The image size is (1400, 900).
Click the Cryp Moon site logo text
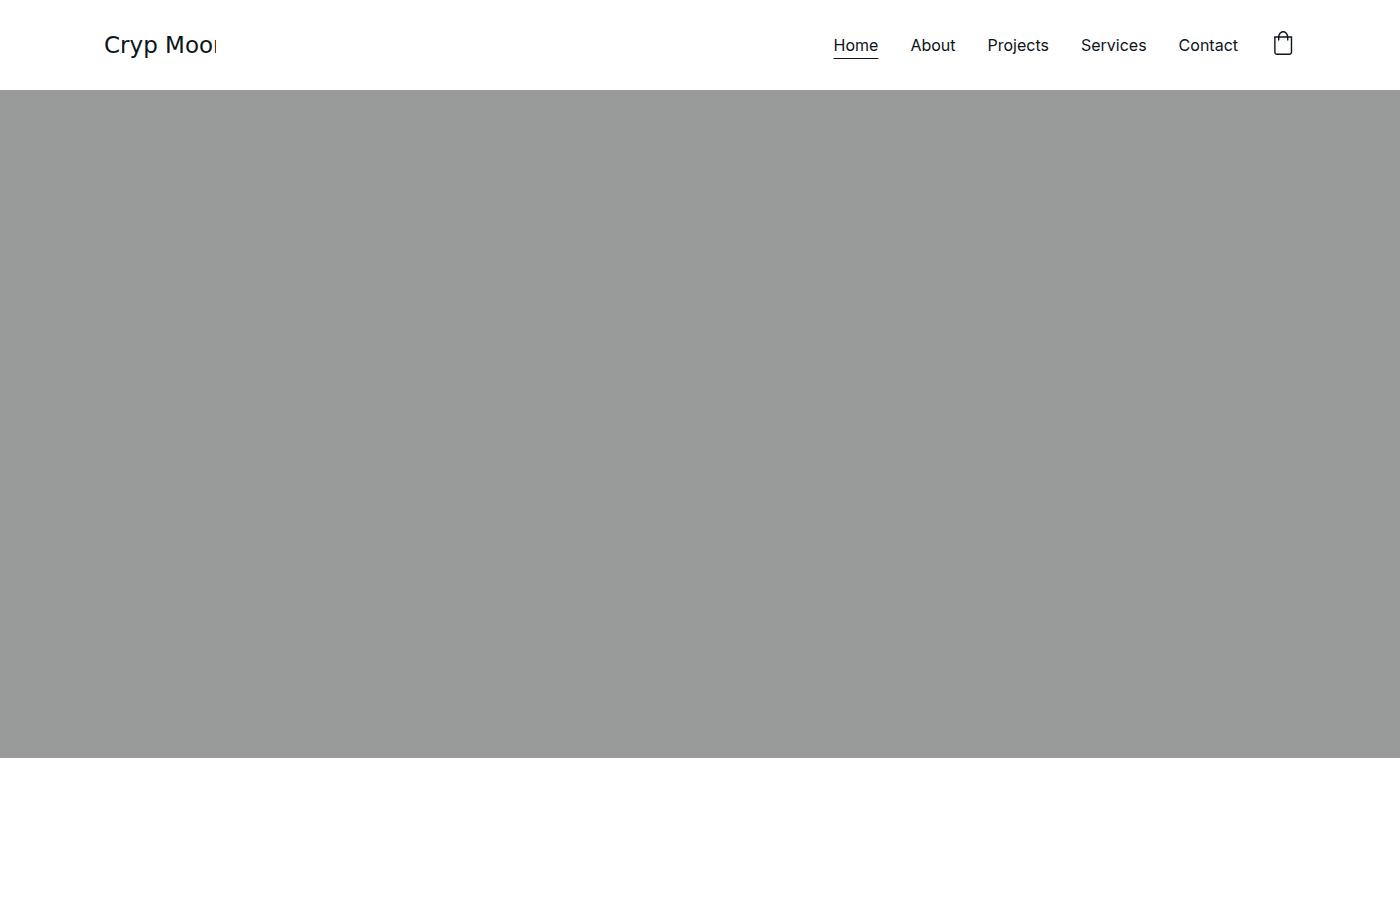coord(160,45)
